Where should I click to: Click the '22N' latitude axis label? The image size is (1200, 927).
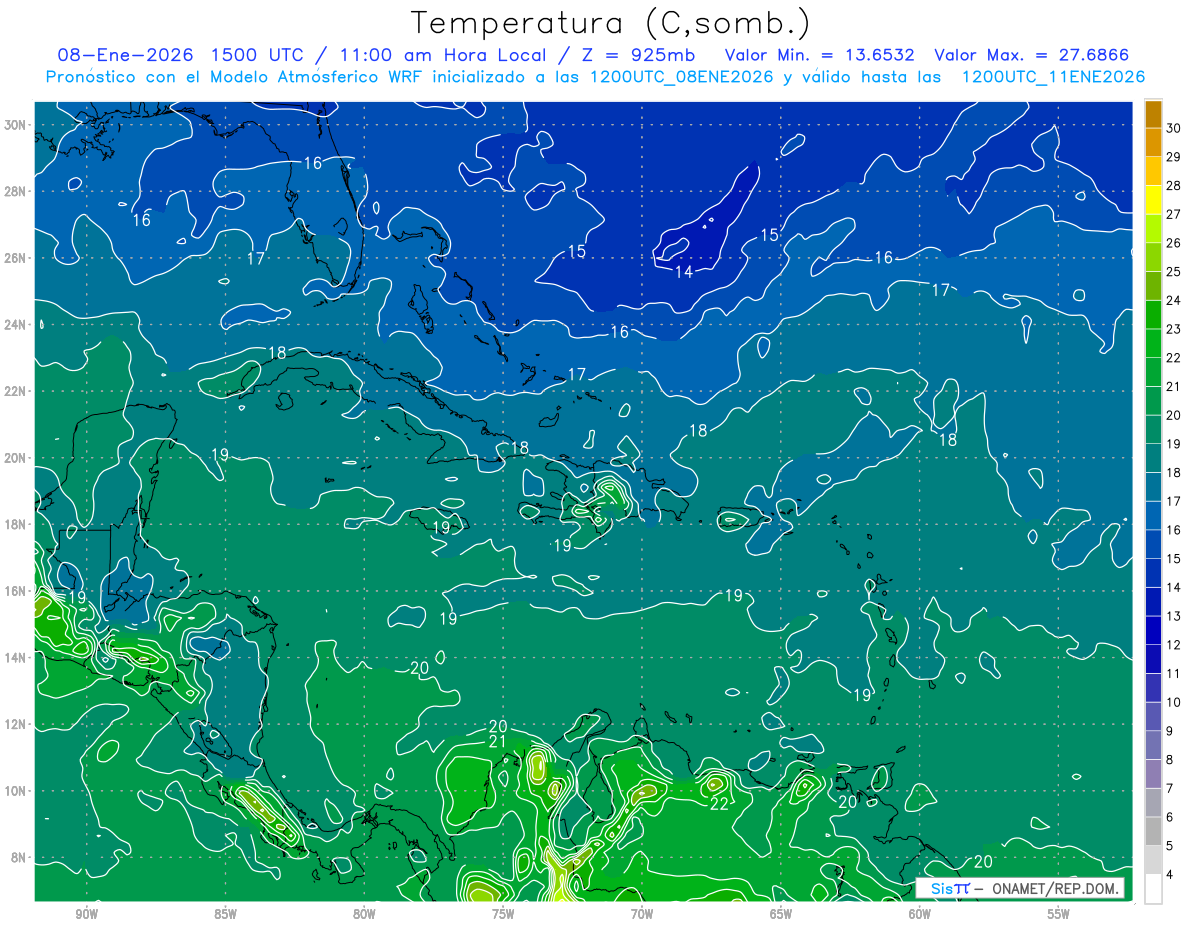click(14, 391)
